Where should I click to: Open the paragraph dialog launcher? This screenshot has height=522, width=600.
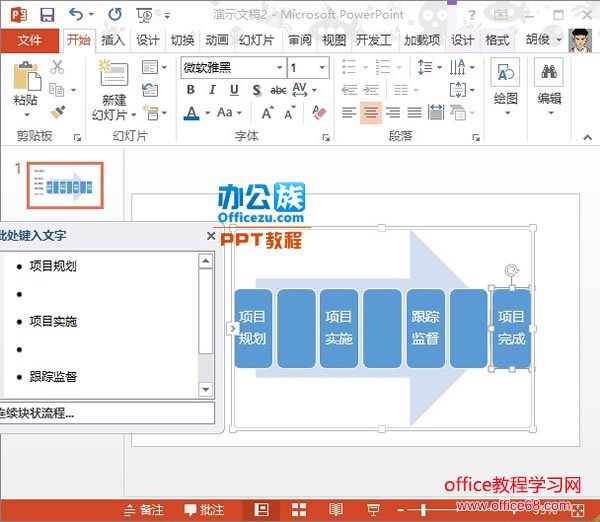click(x=476, y=137)
